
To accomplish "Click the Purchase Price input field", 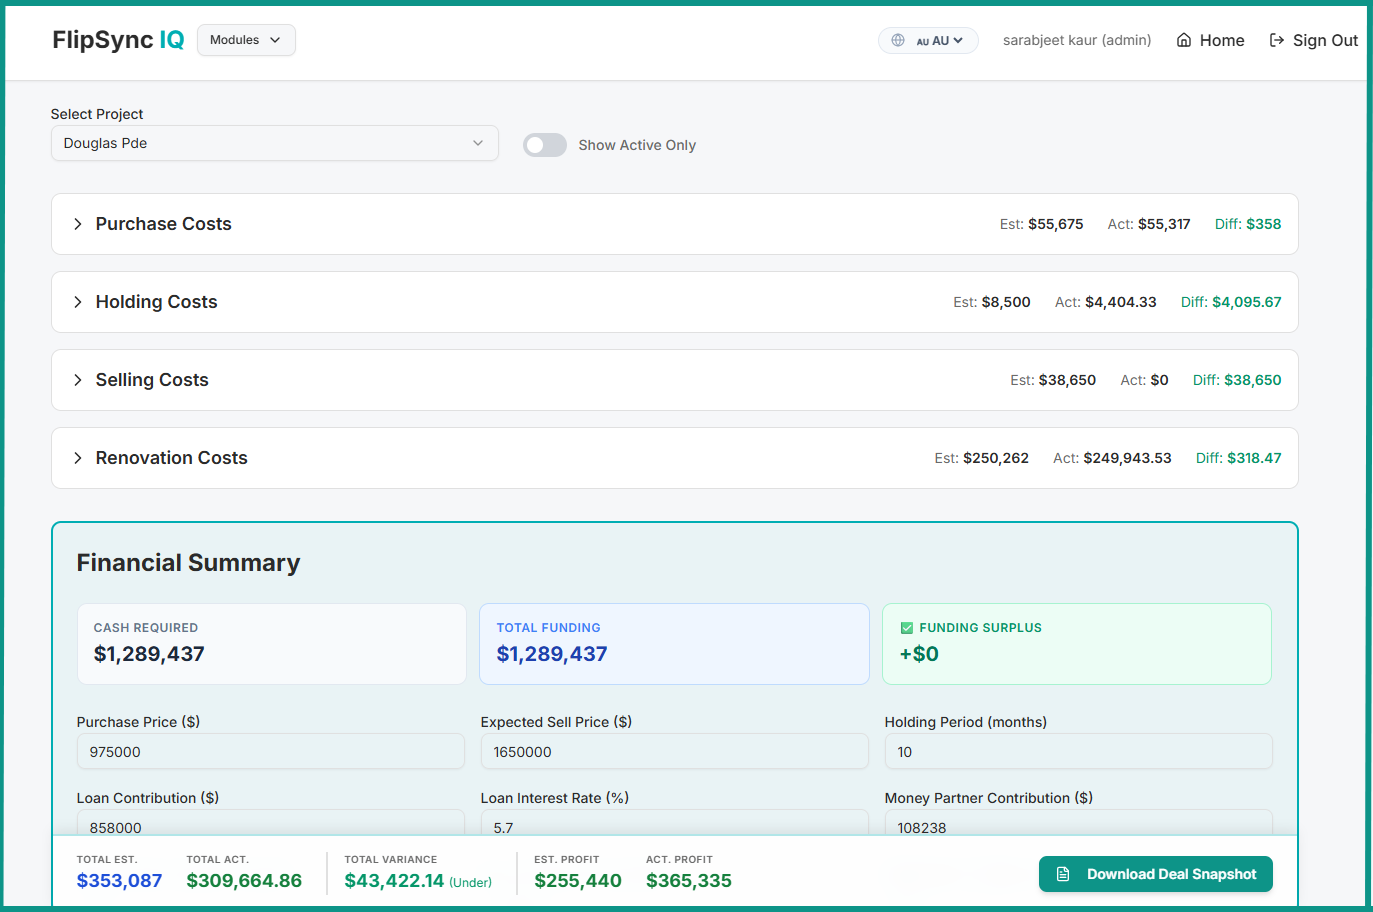I will (x=270, y=752).
